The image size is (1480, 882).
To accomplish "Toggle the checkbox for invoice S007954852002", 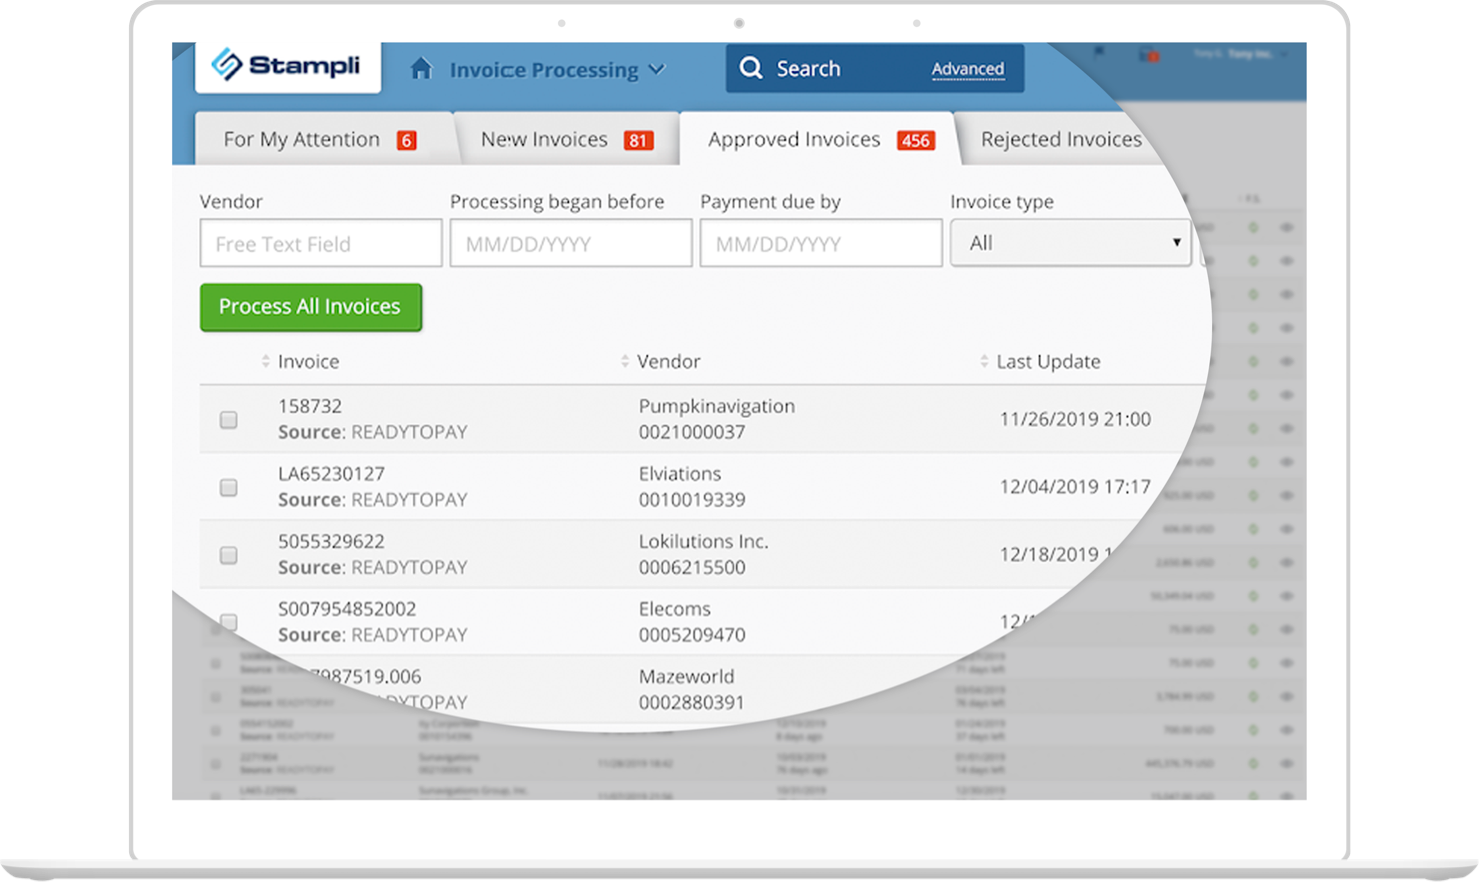I will pos(229,622).
